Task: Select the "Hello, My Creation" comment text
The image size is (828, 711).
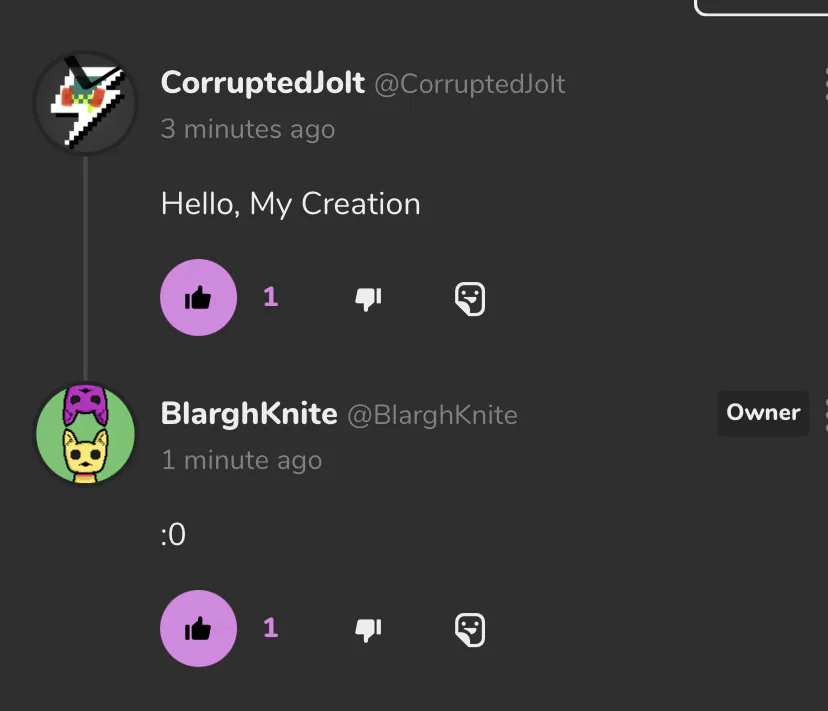Action: (x=290, y=204)
